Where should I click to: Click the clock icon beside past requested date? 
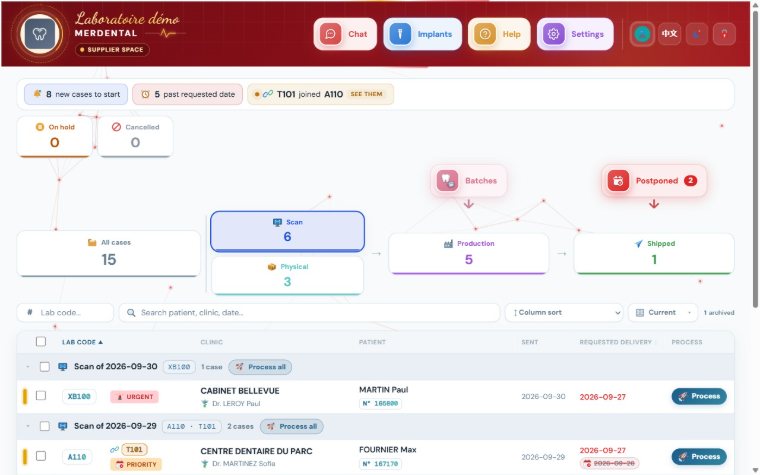[145, 94]
